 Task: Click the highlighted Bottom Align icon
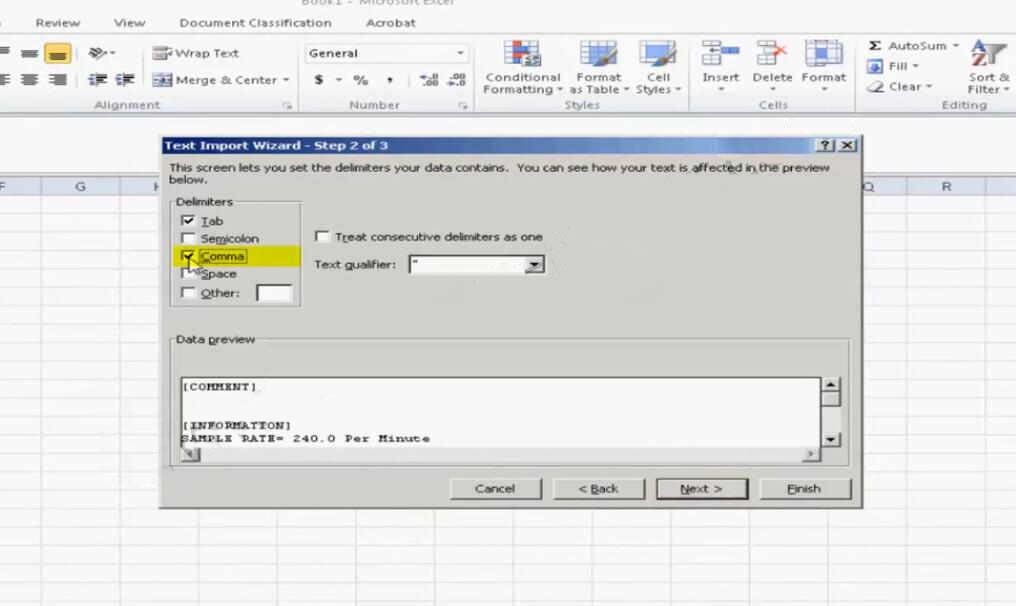point(58,53)
